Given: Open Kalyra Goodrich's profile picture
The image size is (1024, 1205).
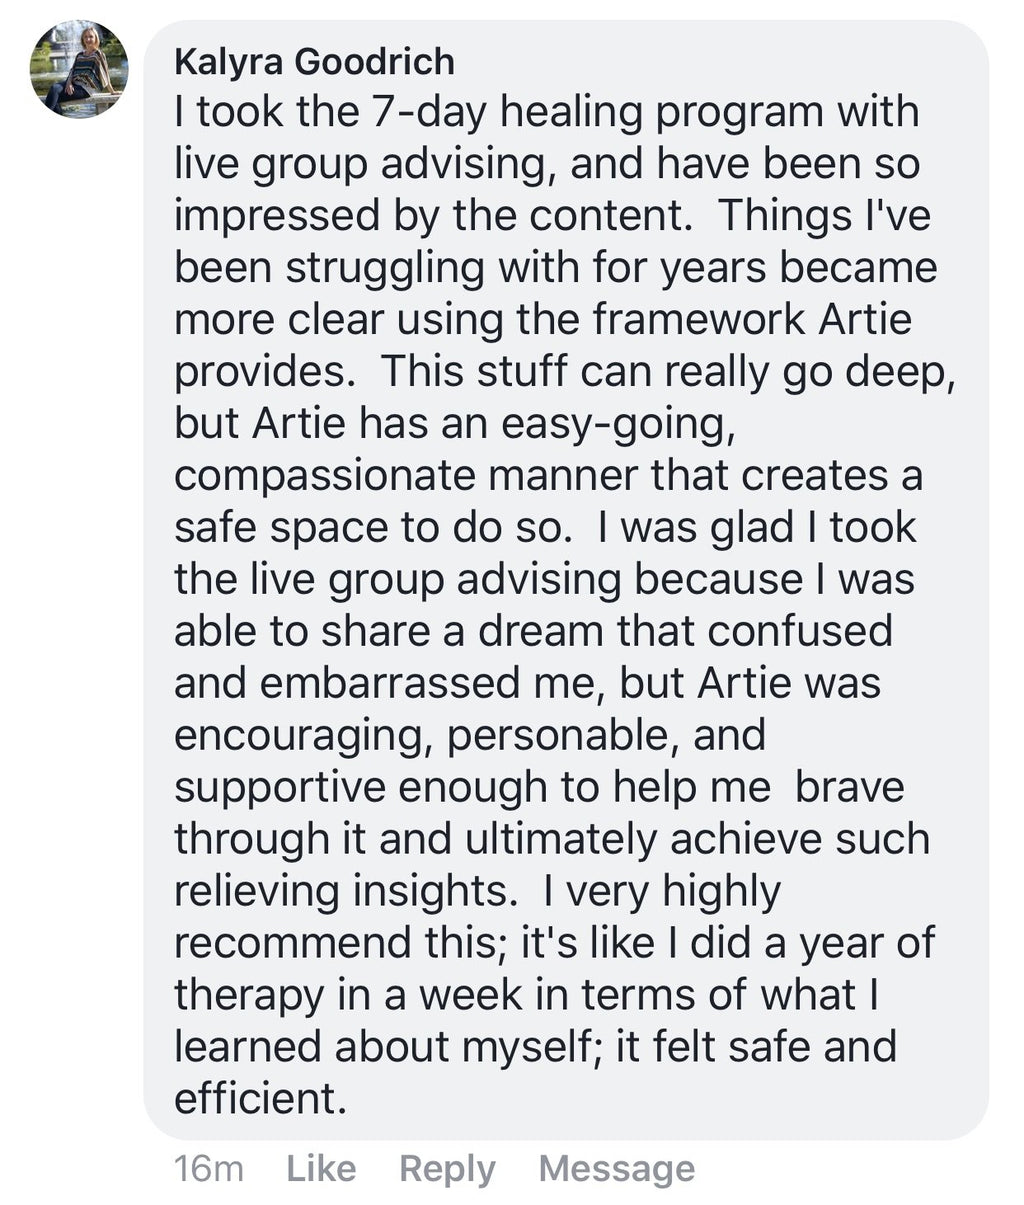Looking at the screenshot, I should tap(79, 68).
